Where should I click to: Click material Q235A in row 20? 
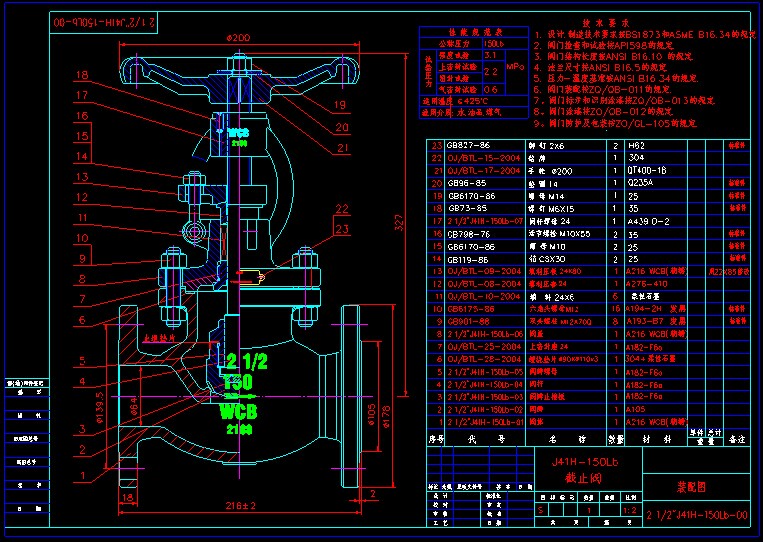tap(640, 183)
